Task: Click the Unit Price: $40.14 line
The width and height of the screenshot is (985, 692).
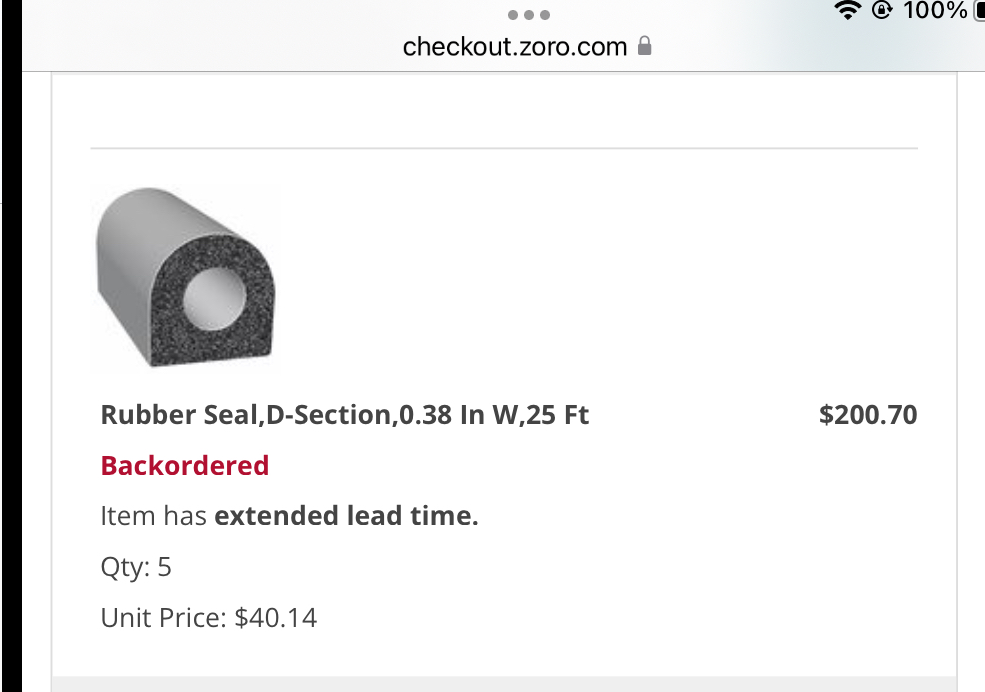Action: pos(209,618)
